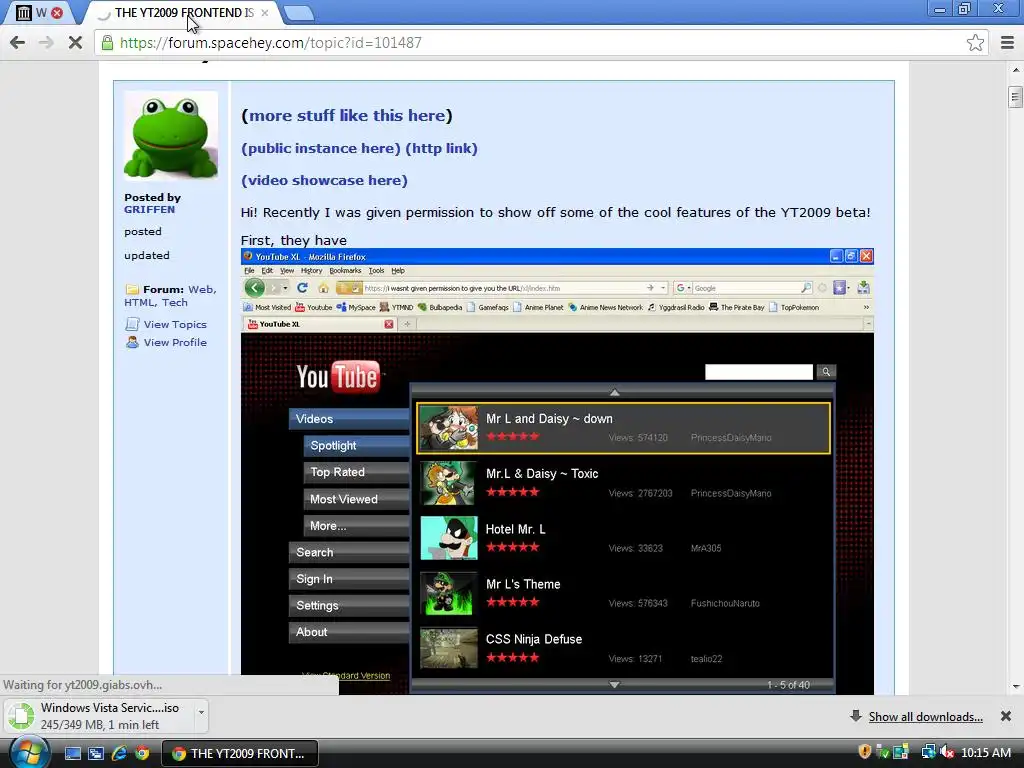Open the Web forum link
The image size is (1024, 768).
coord(202,289)
